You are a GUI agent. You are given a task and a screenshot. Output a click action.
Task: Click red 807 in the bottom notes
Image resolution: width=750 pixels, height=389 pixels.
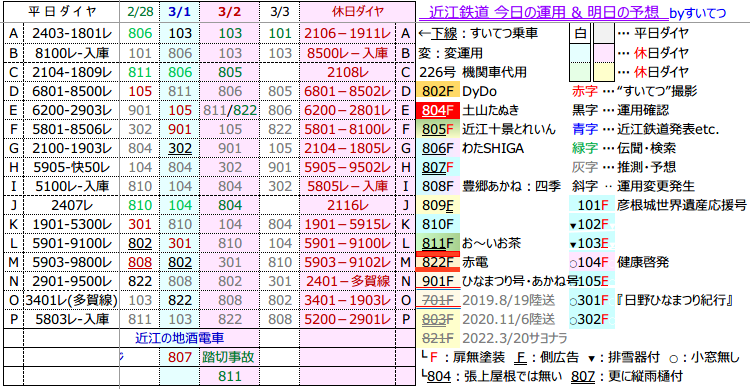tap(180, 357)
